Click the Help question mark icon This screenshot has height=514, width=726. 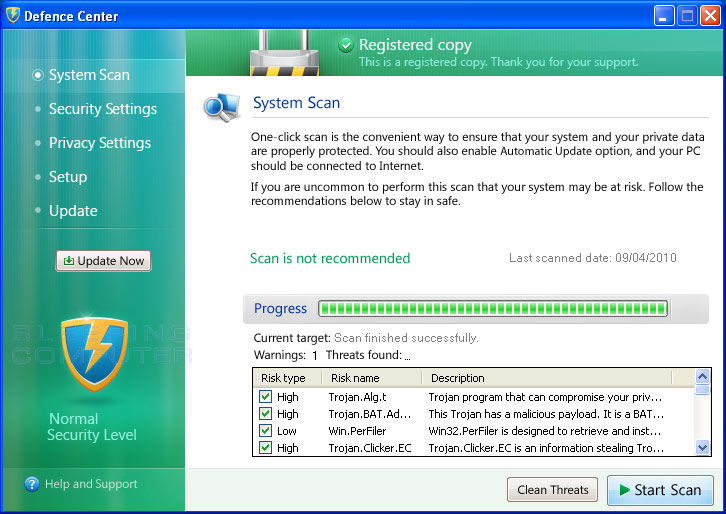[31, 484]
